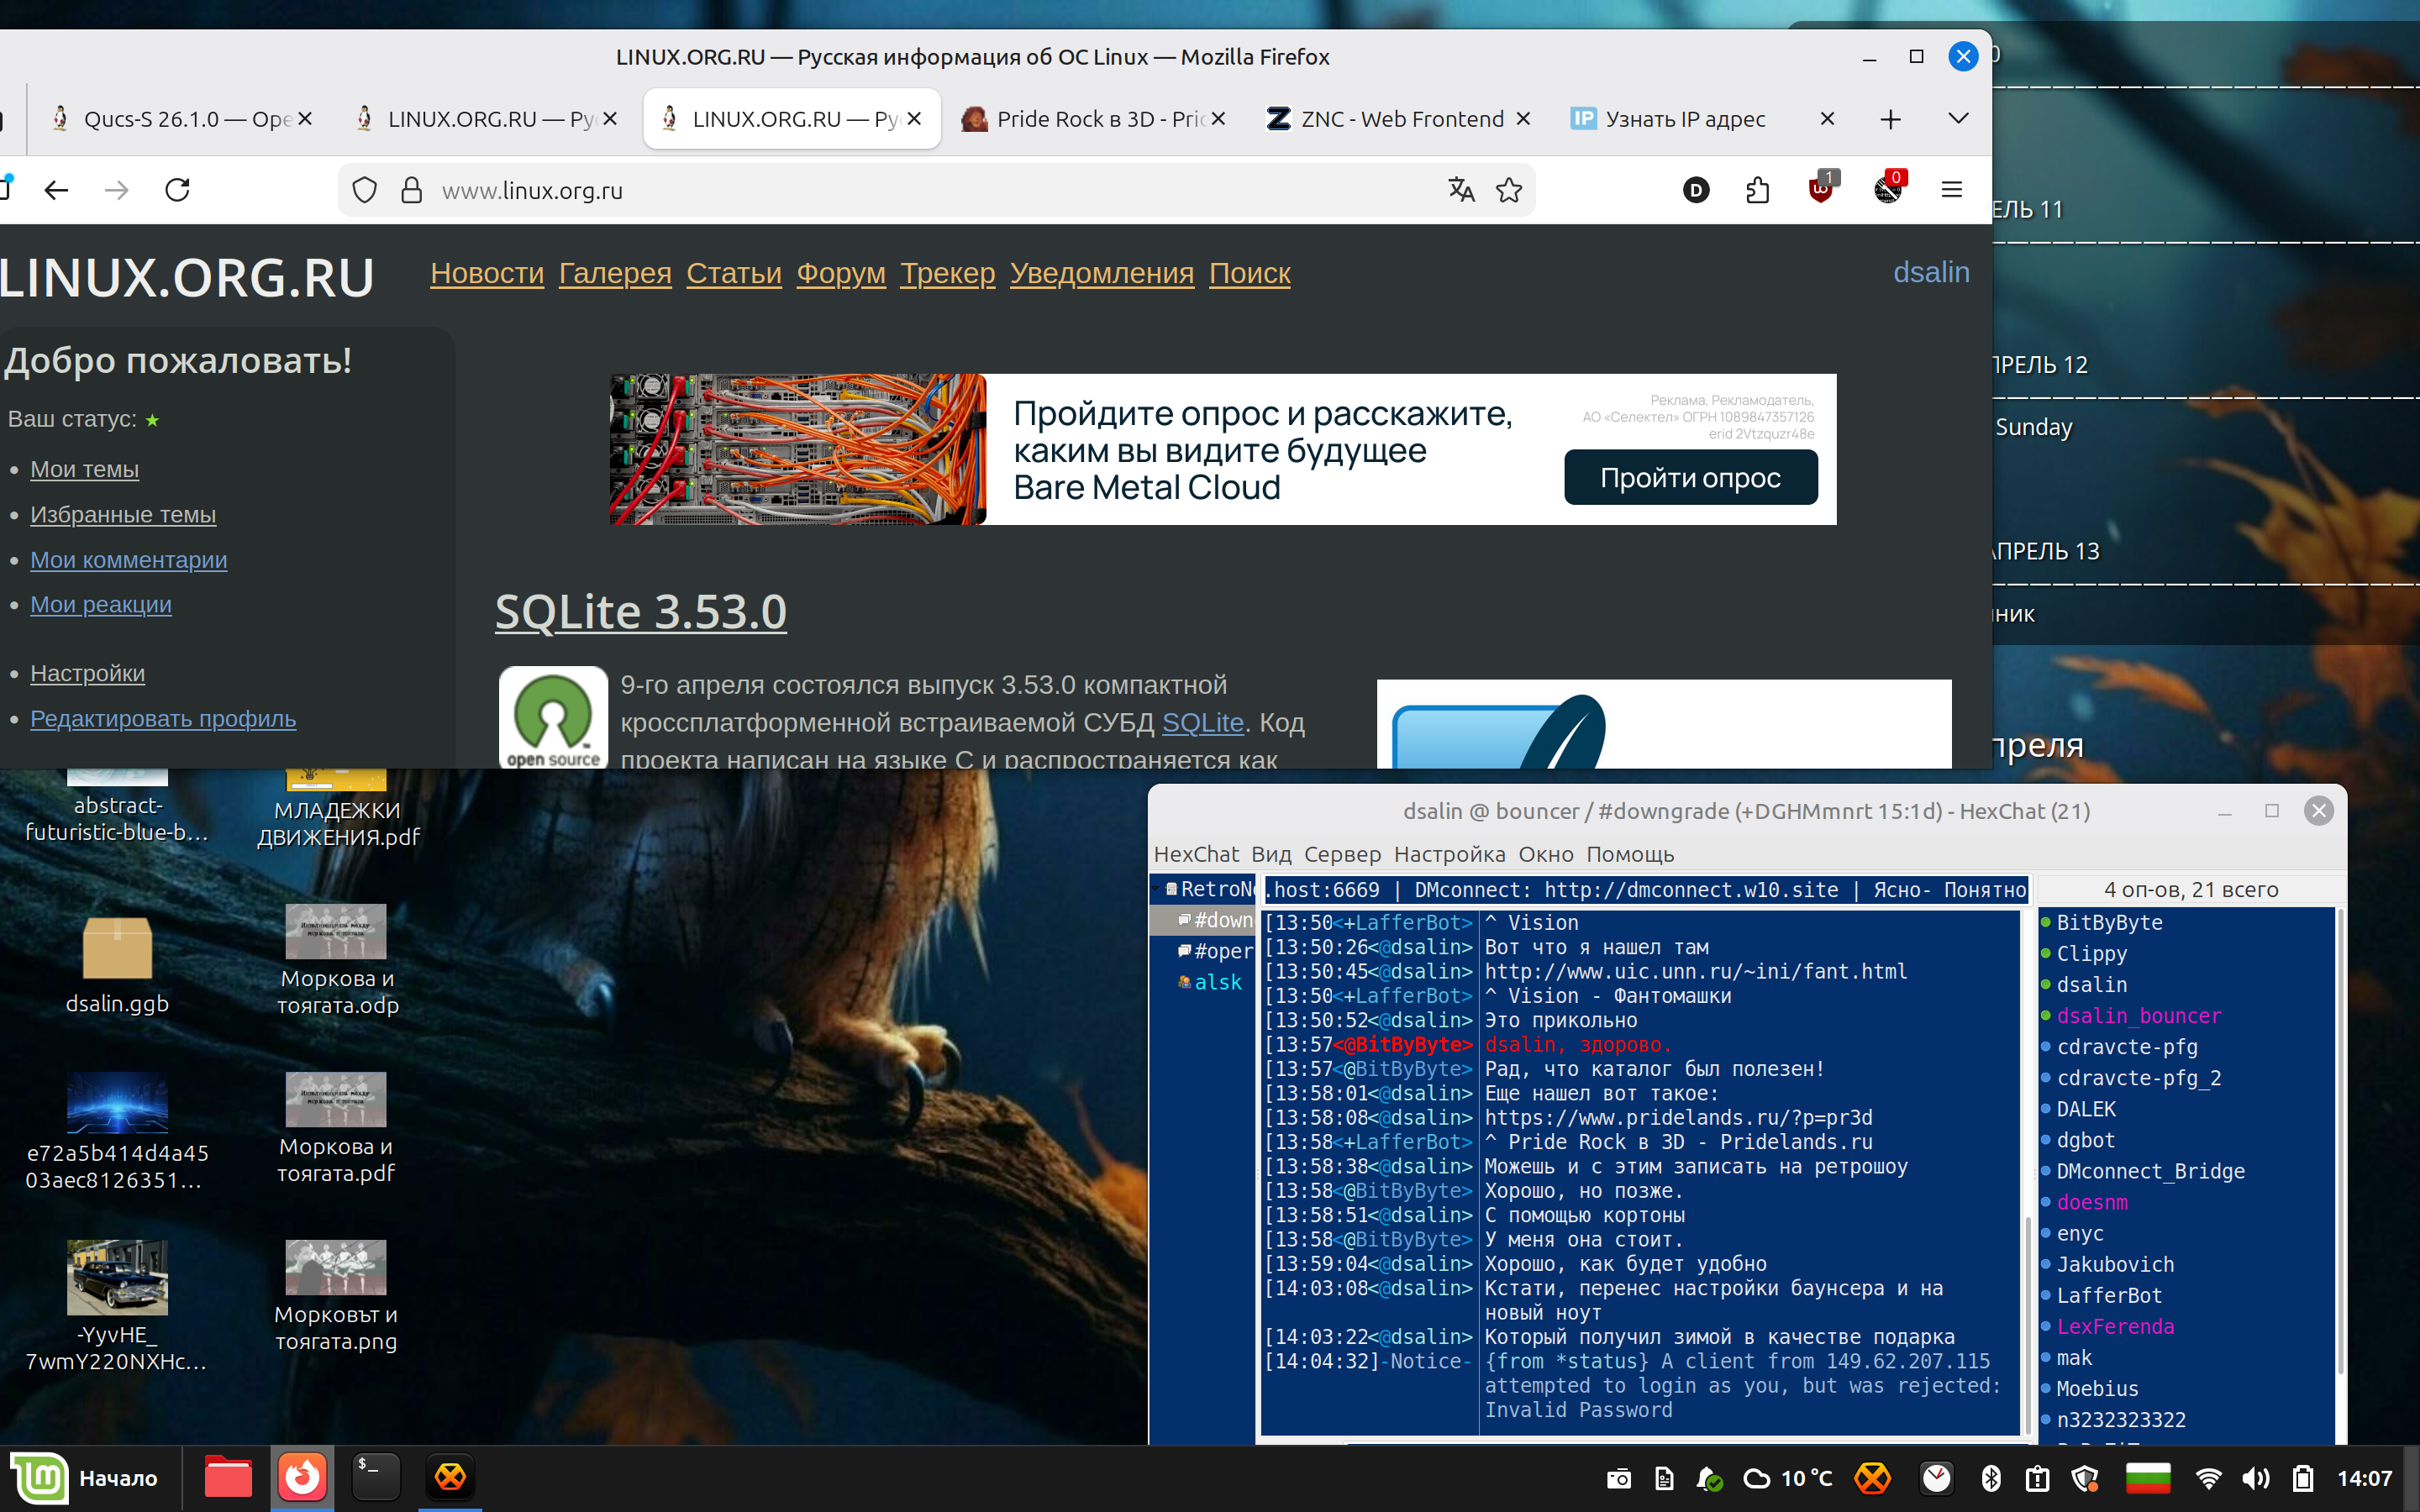Click the Пройти опрос banner button
The height and width of the screenshot is (1512, 2420).
1690,478
